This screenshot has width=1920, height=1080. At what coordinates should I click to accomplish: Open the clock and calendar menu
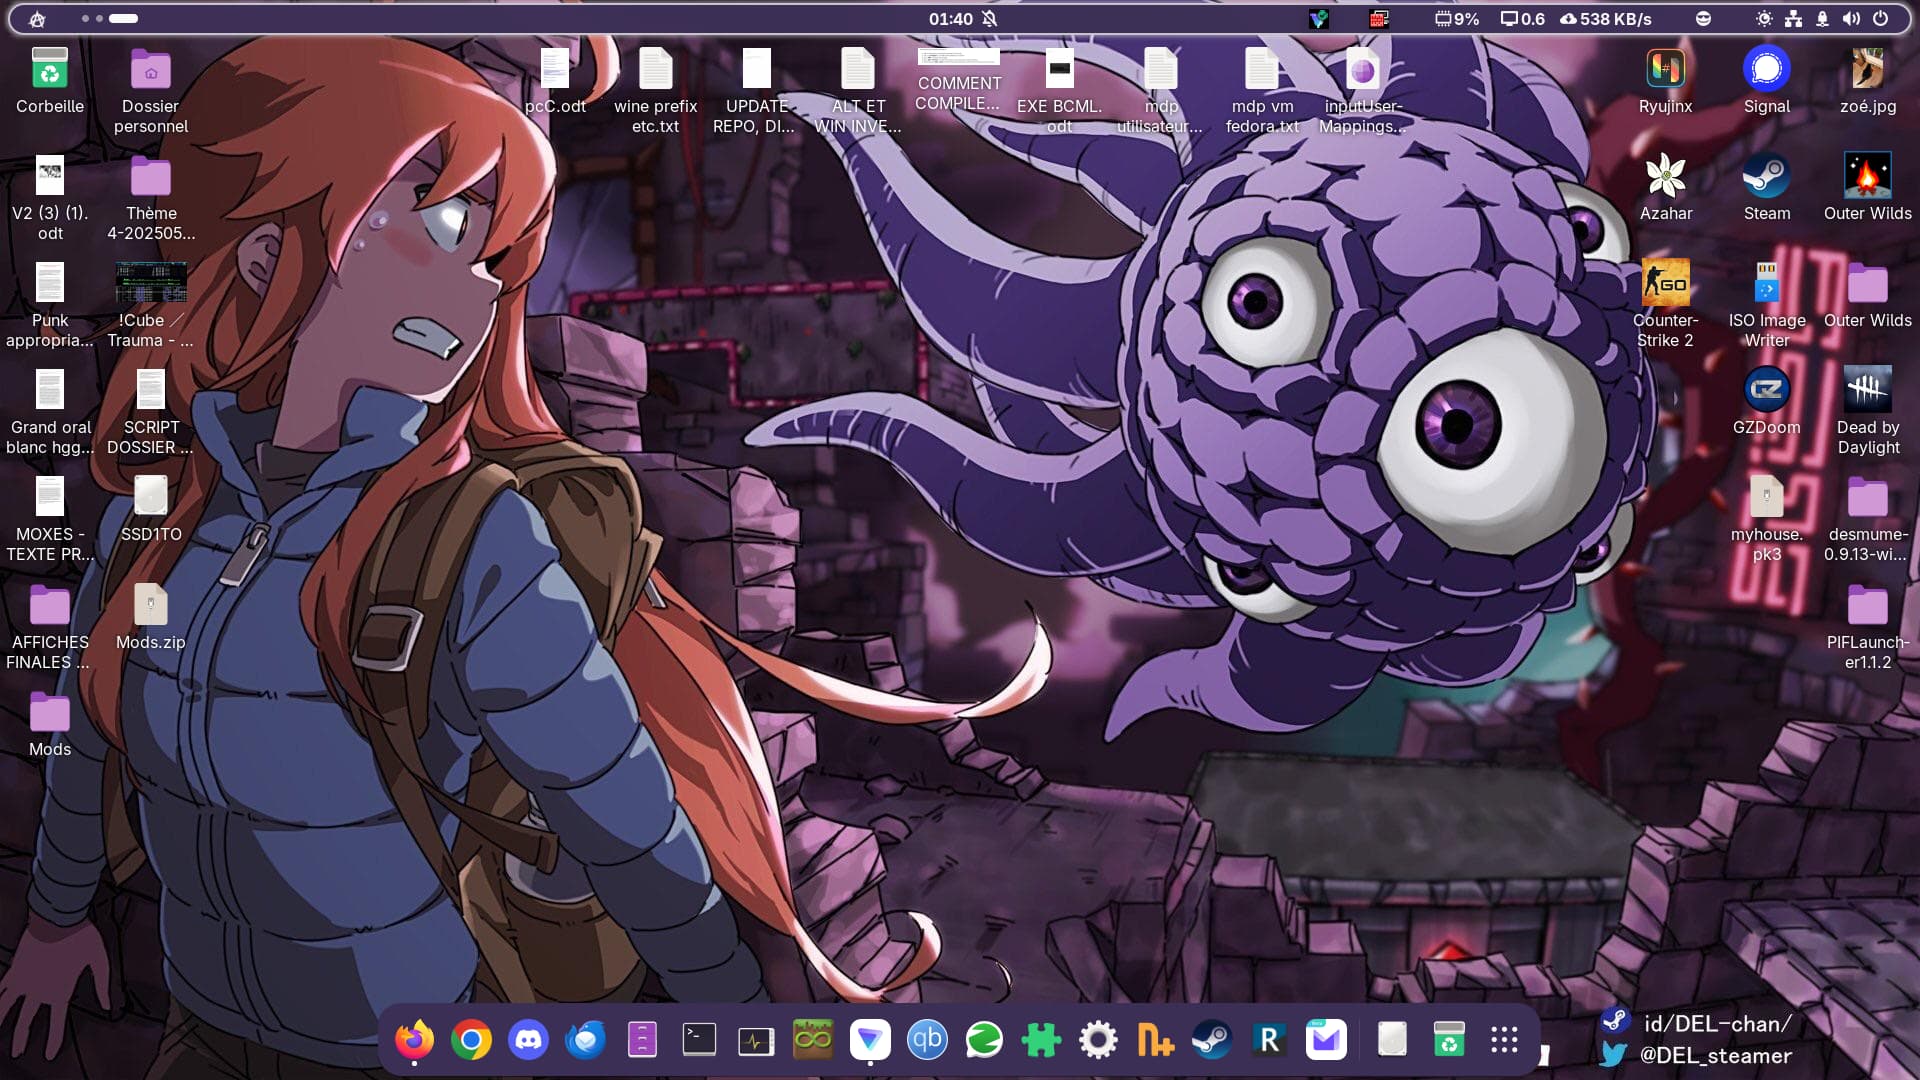point(950,19)
